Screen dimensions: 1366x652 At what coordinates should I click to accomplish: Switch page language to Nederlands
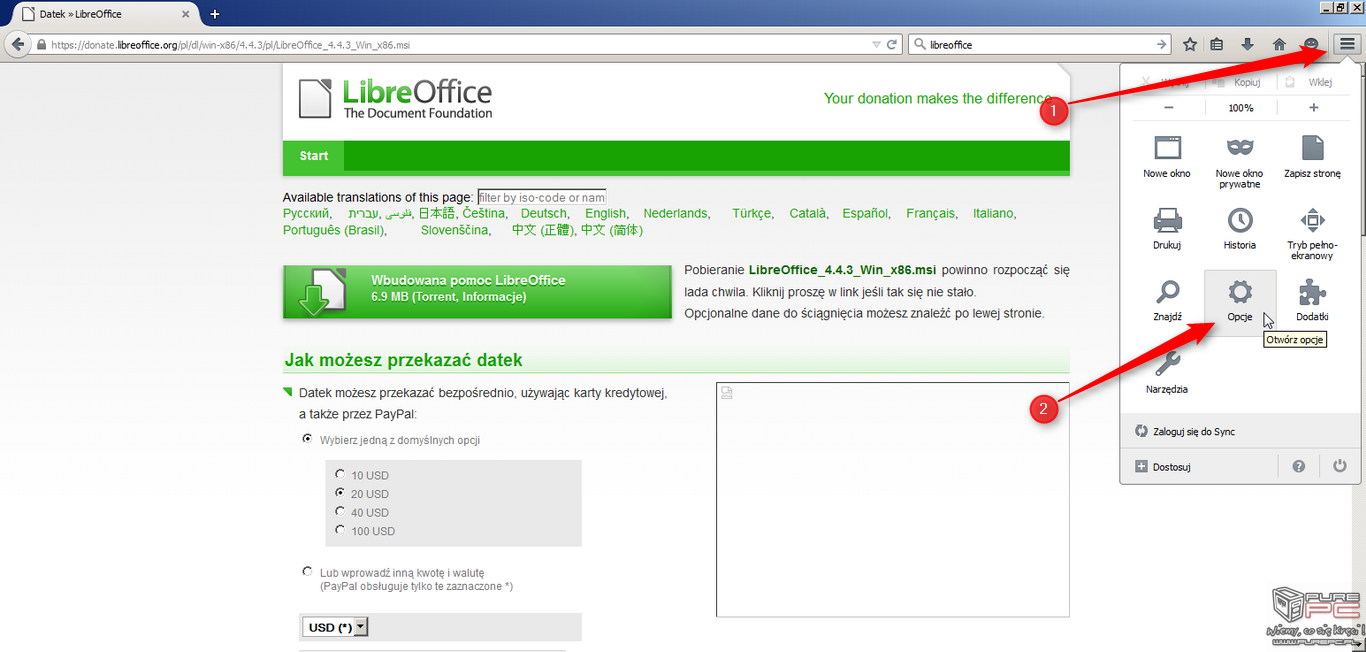pyautogui.click(x=675, y=214)
